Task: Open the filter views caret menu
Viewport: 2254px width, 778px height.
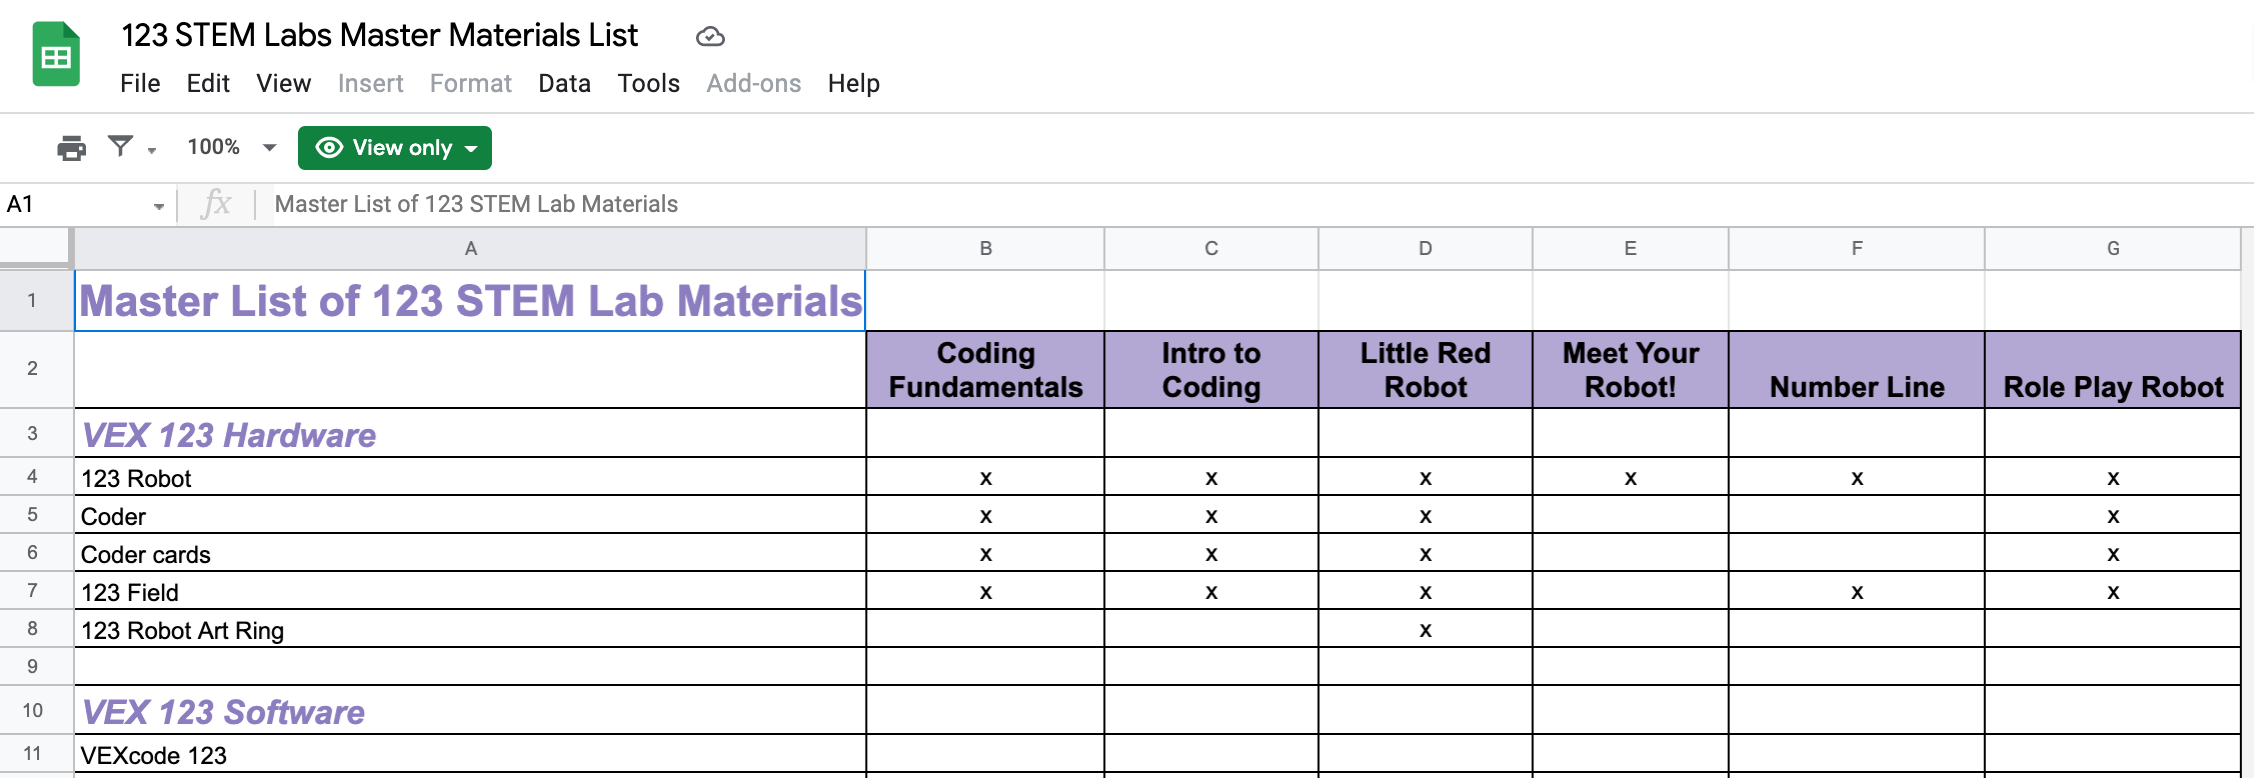Action: point(150,151)
